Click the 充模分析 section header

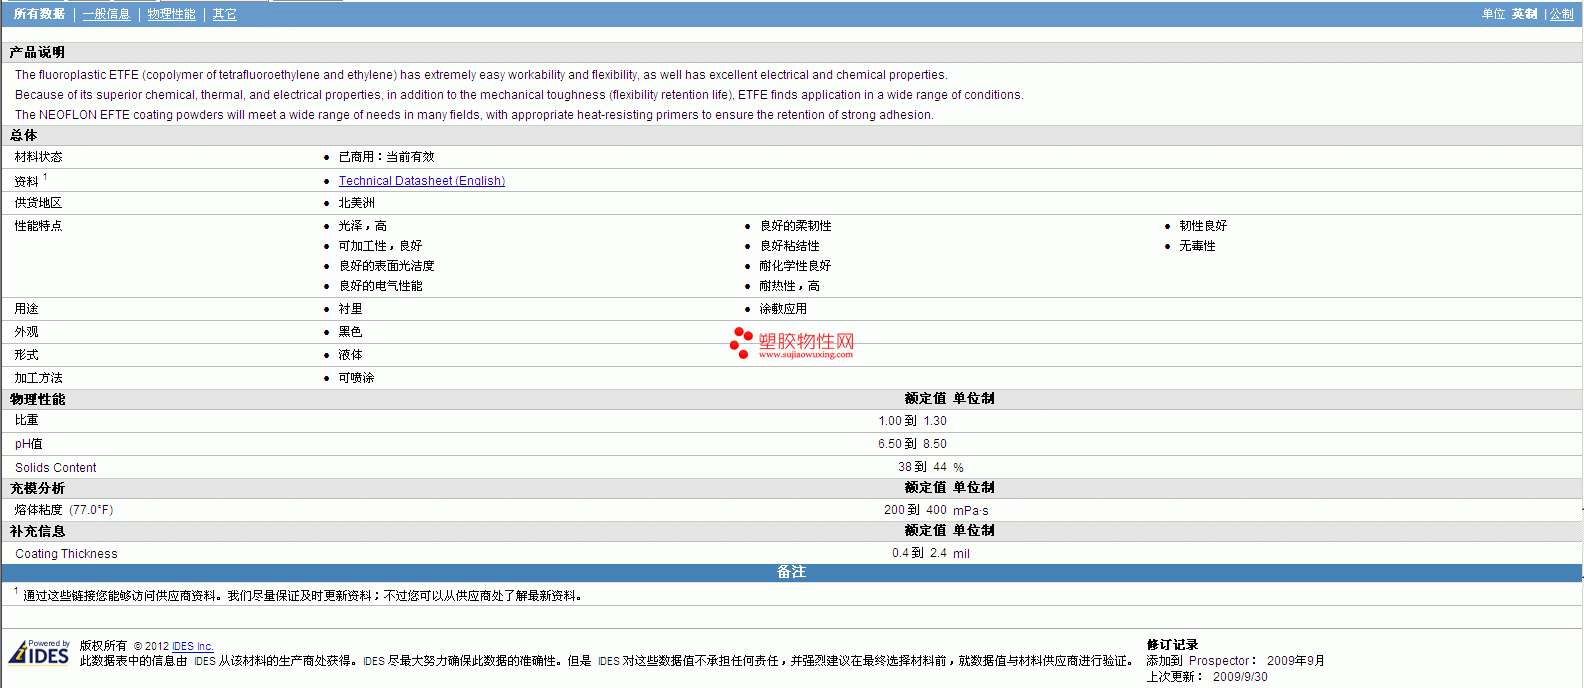37,488
